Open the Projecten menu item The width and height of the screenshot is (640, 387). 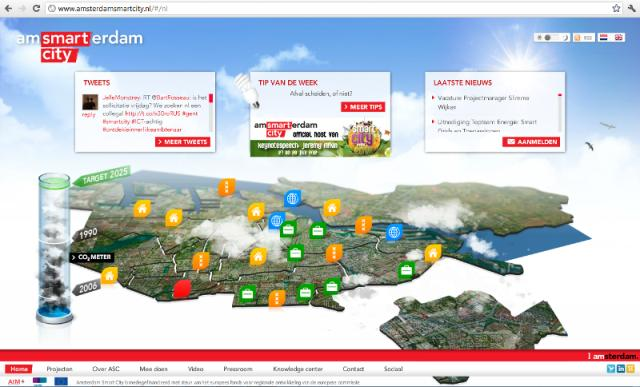(59, 369)
